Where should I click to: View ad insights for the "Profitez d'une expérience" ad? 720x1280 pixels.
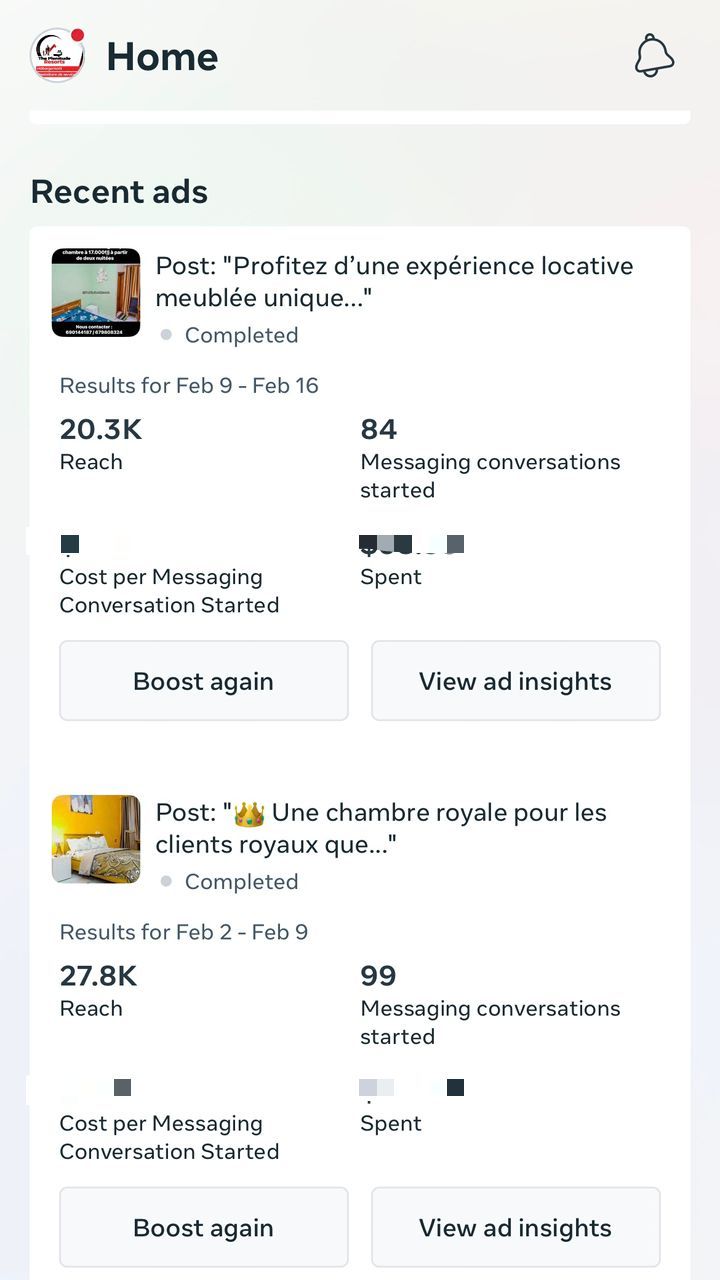tap(515, 681)
